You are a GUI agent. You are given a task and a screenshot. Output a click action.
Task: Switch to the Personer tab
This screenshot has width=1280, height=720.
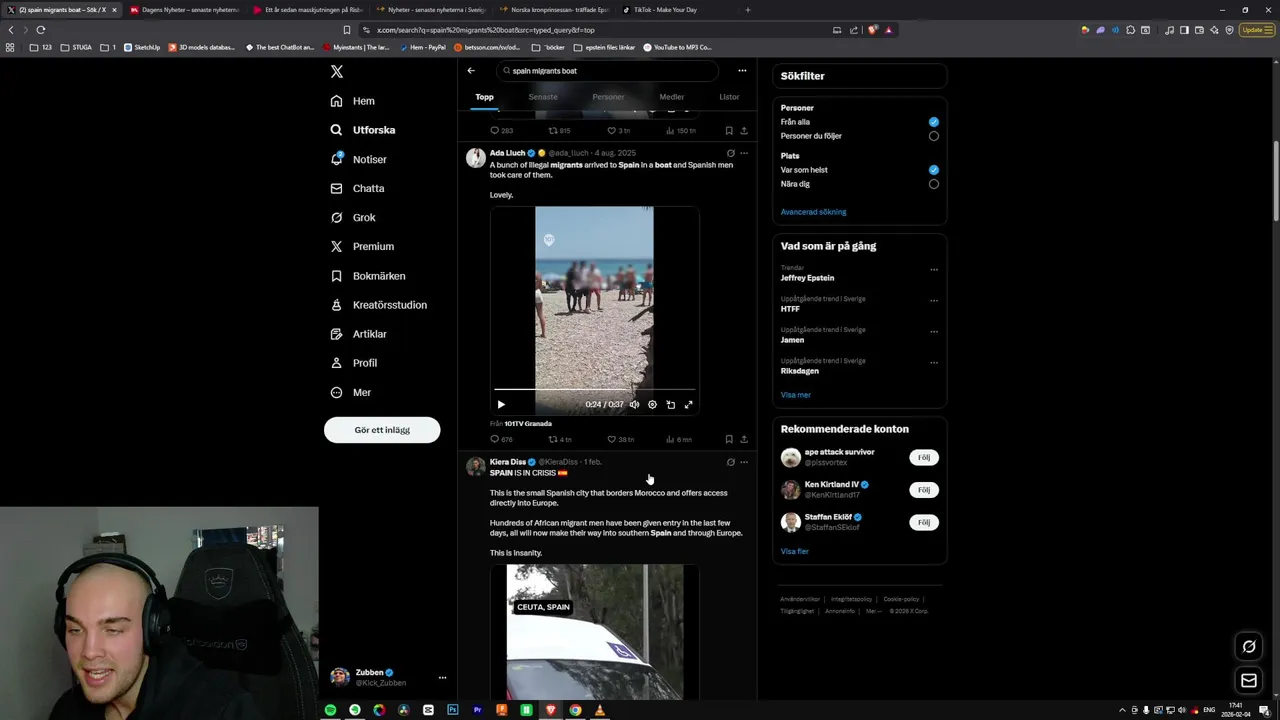pos(608,97)
